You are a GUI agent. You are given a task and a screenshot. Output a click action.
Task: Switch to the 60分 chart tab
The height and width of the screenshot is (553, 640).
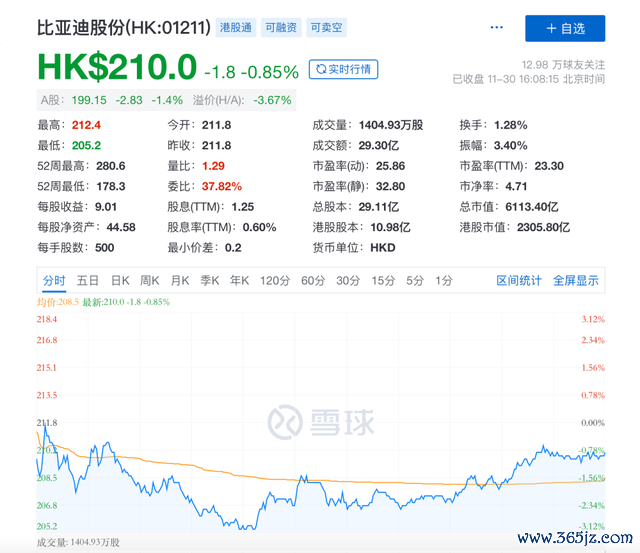[313, 280]
